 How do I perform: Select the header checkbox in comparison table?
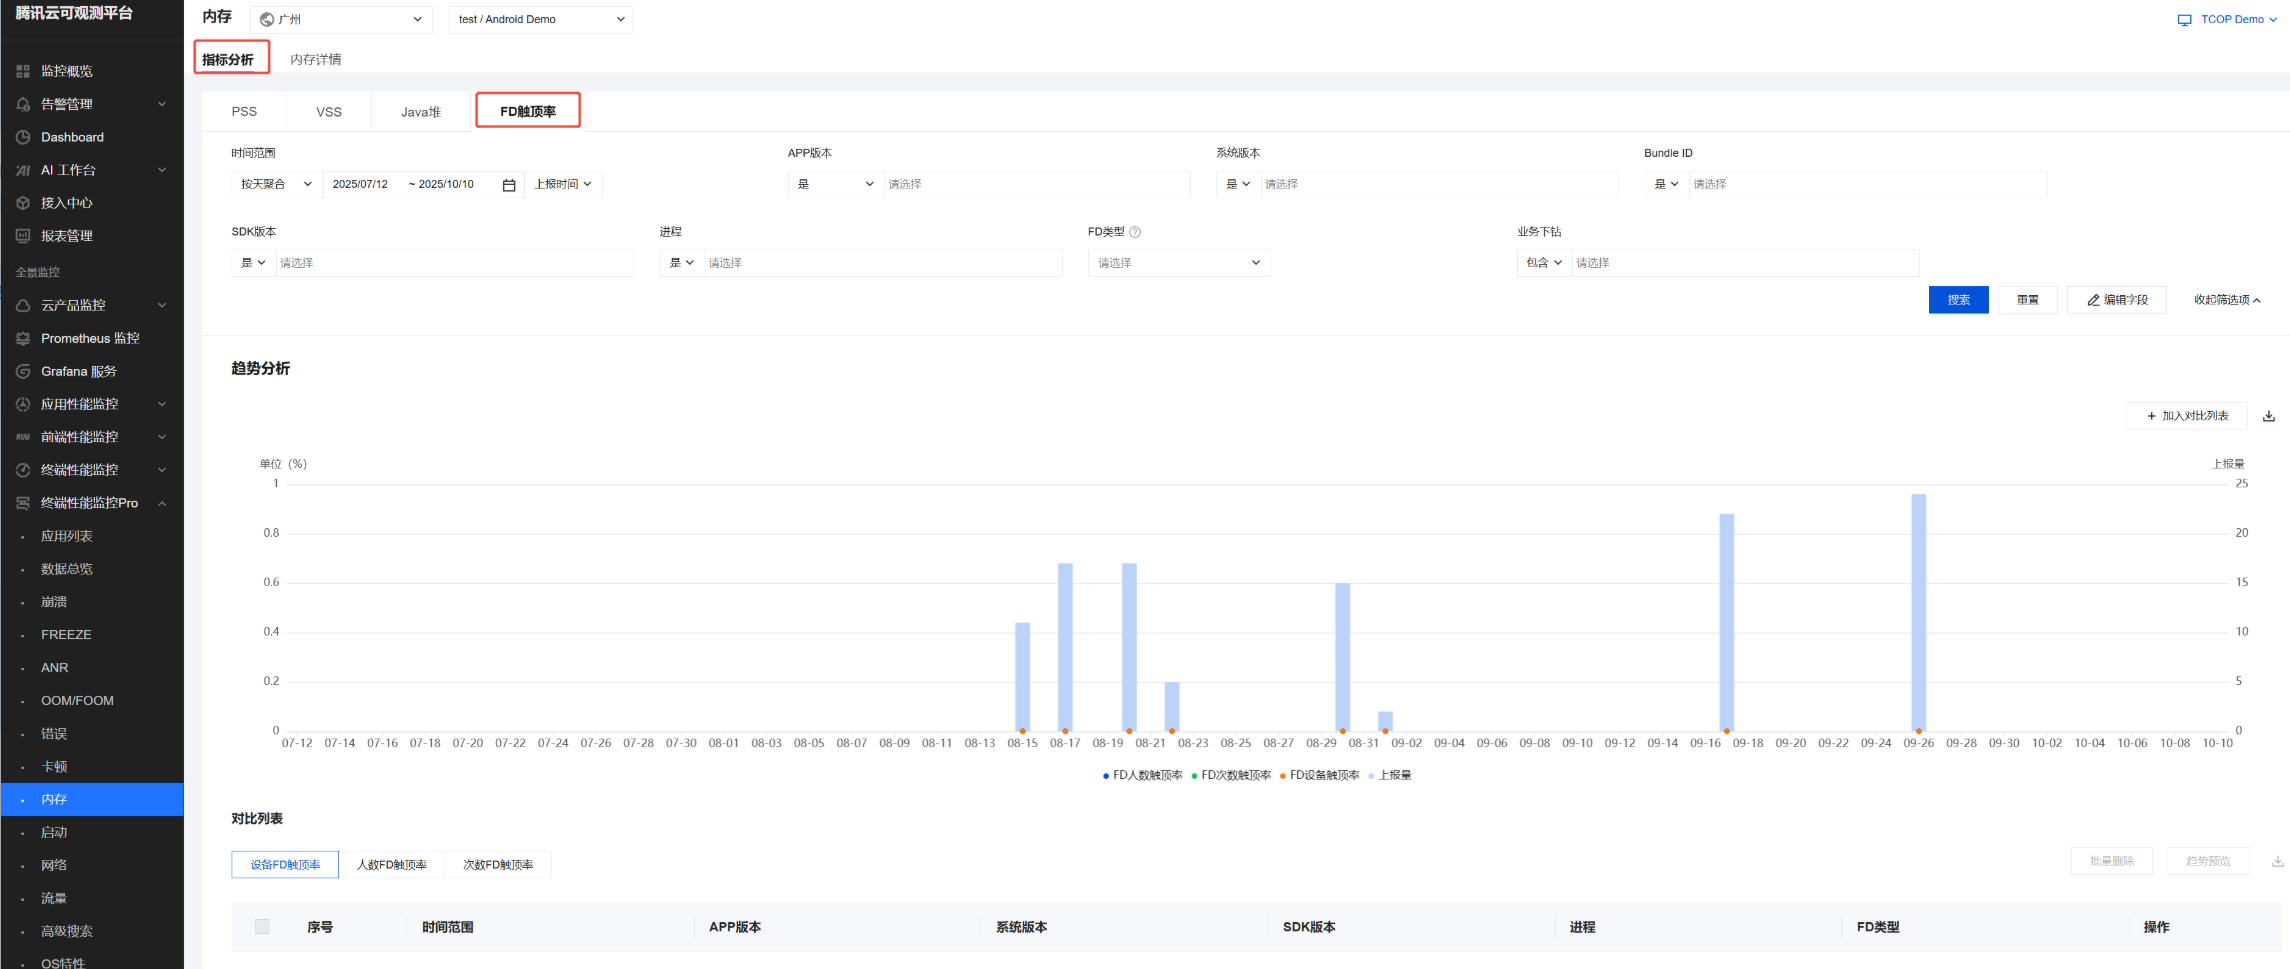262,927
